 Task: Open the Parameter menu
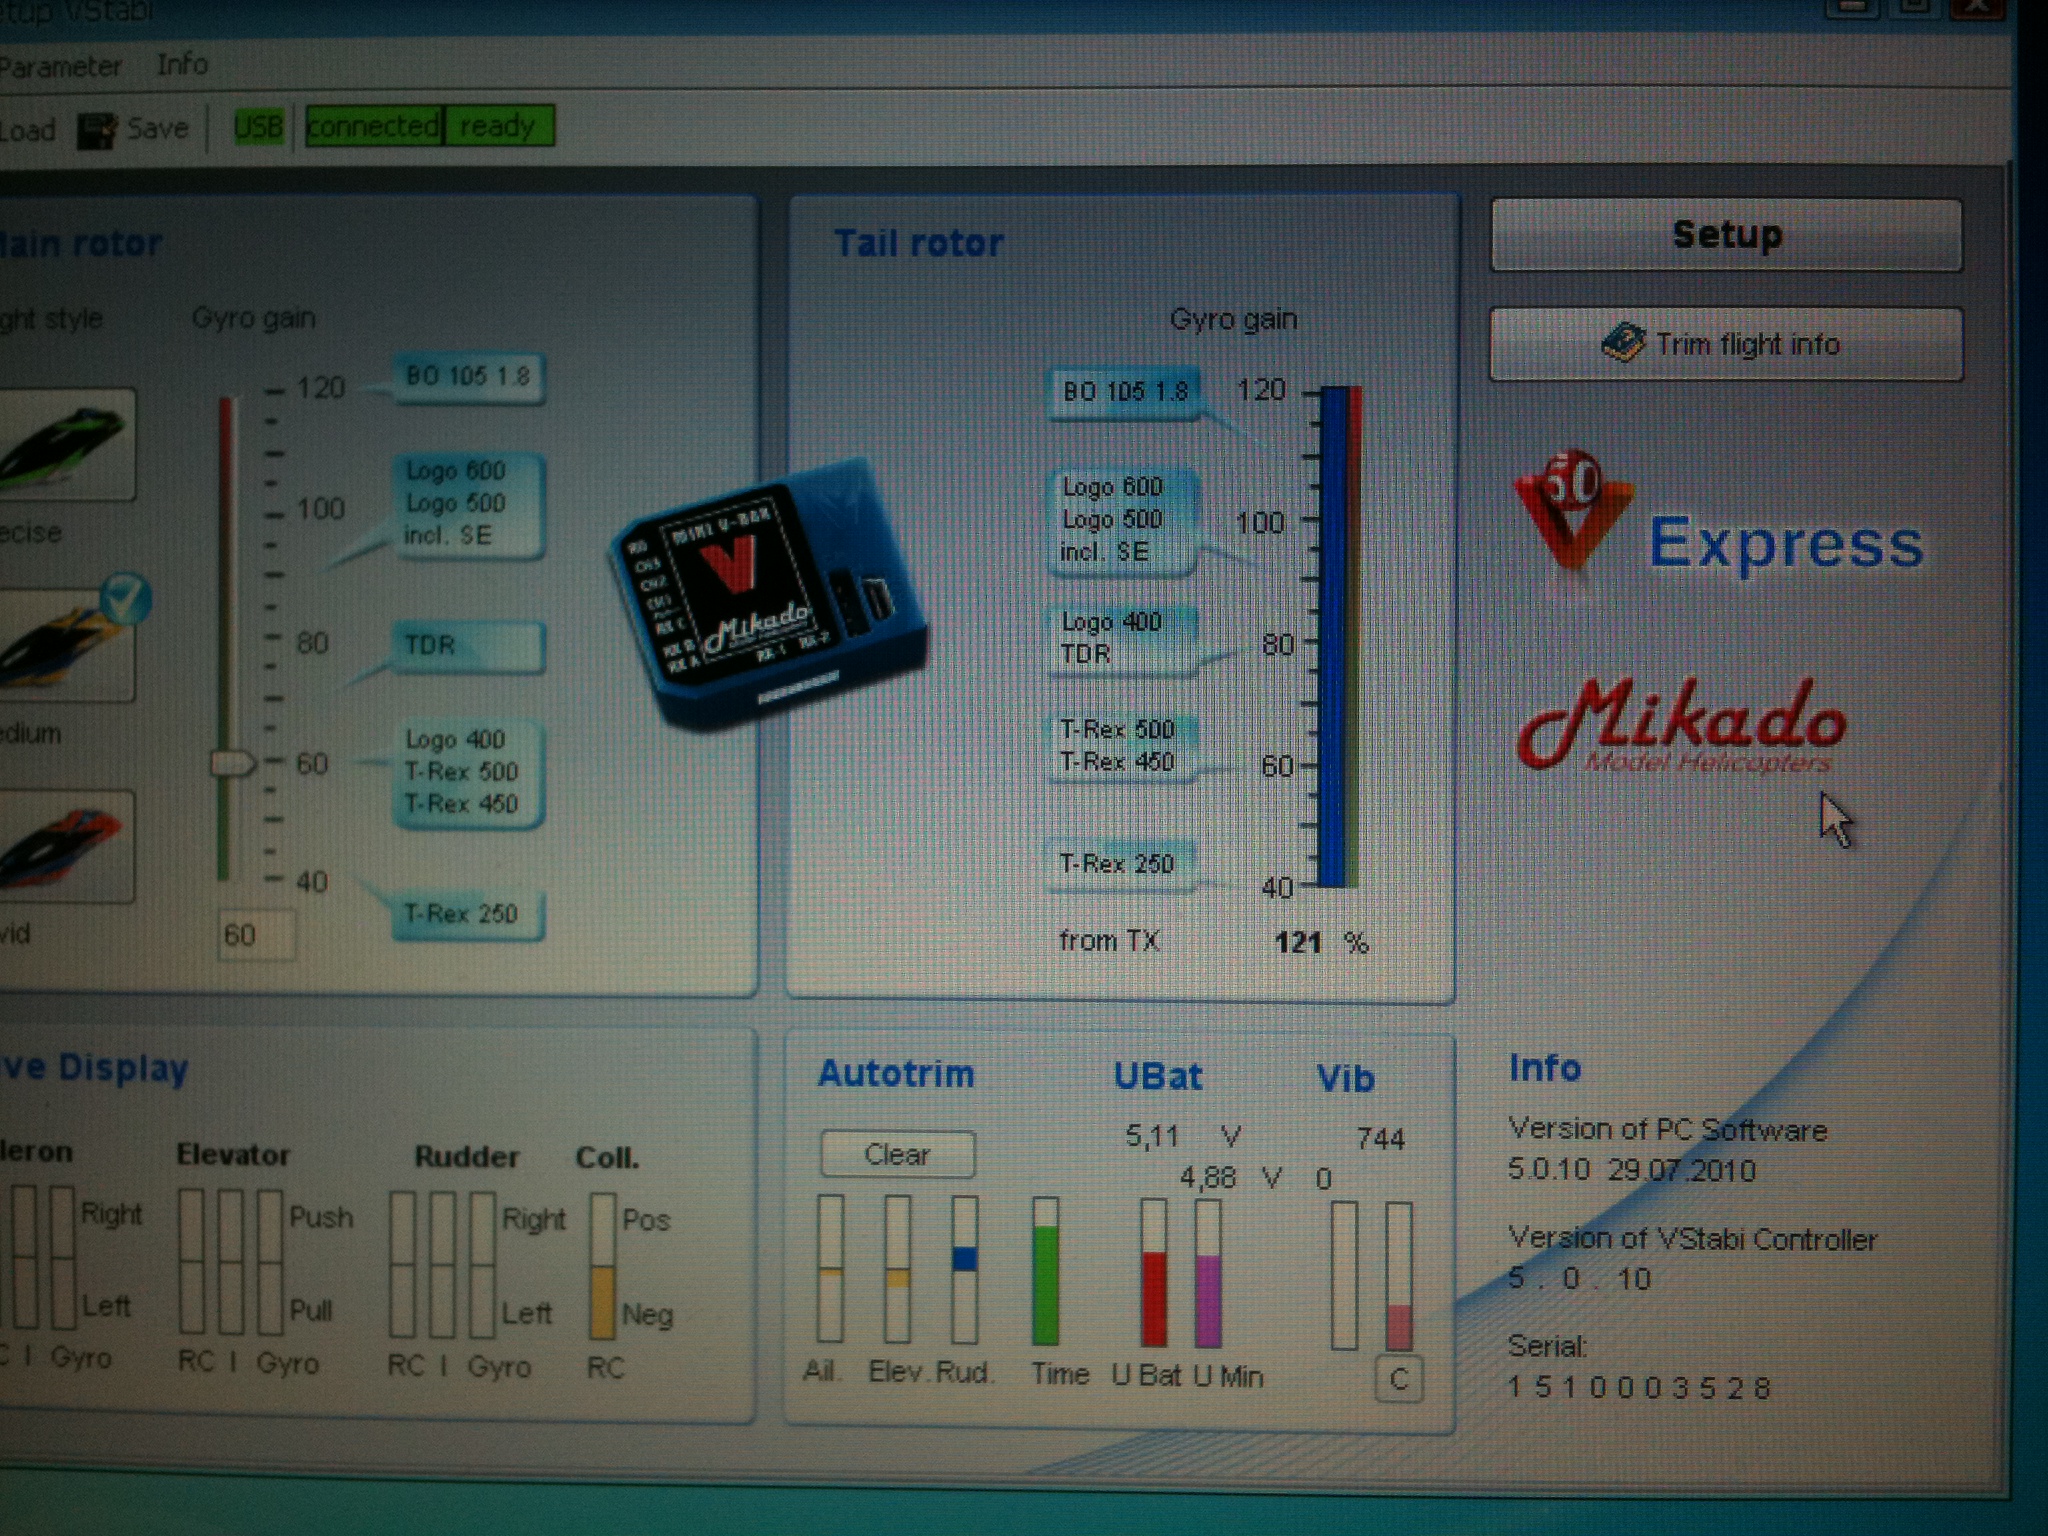(60, 67)
